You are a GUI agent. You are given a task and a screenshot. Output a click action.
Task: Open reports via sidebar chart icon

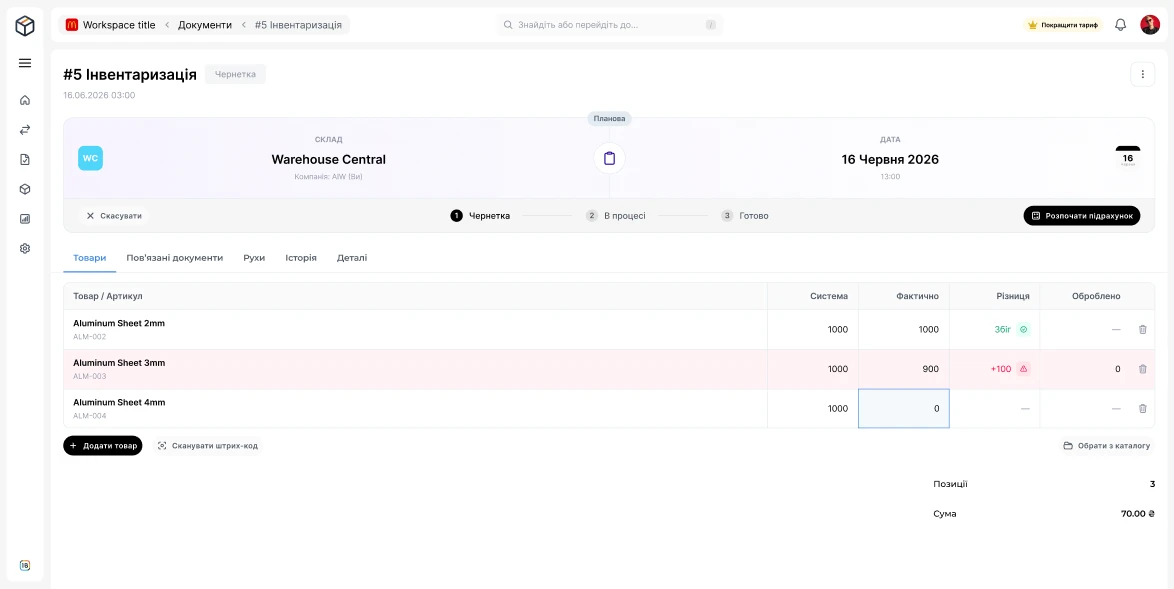25,219
